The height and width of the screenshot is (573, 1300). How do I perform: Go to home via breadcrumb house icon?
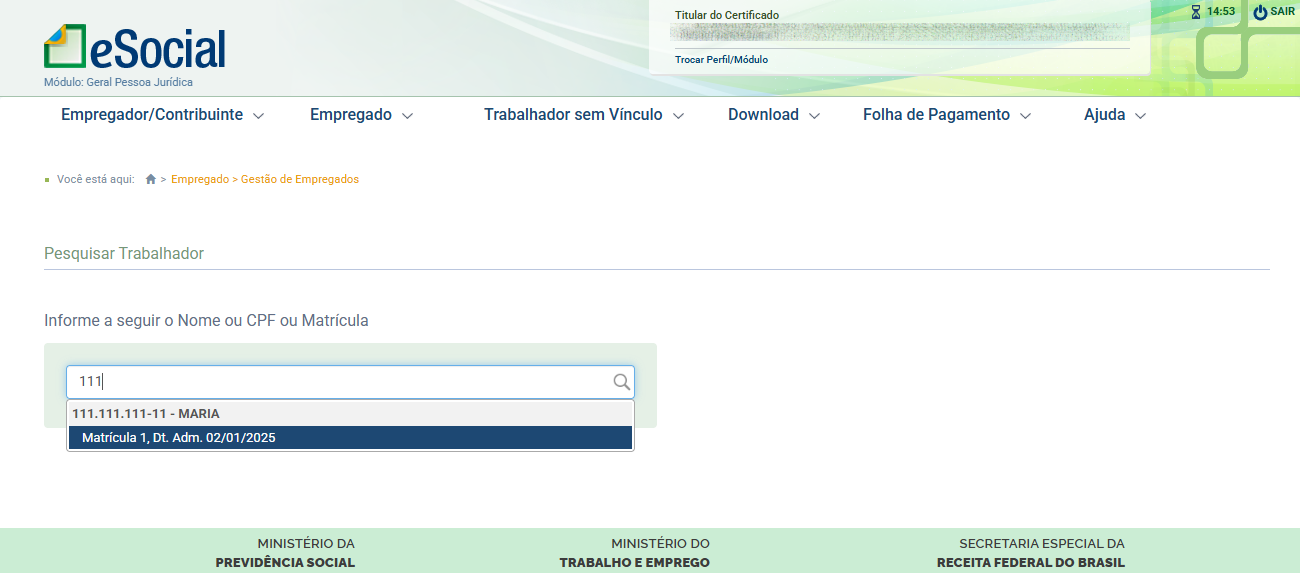point(151,180)
